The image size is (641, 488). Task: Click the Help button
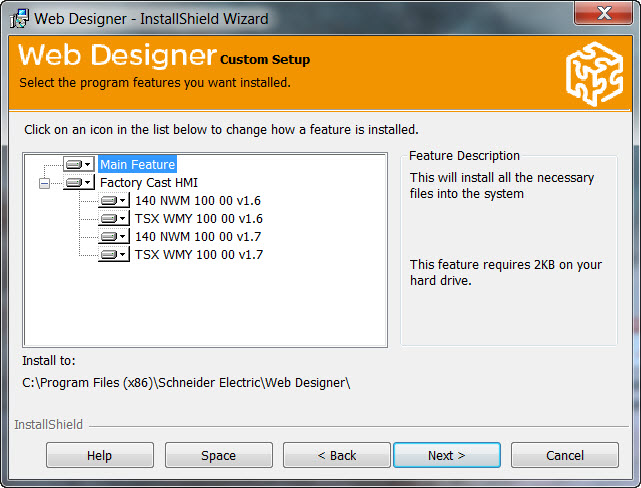click(100, 455)
